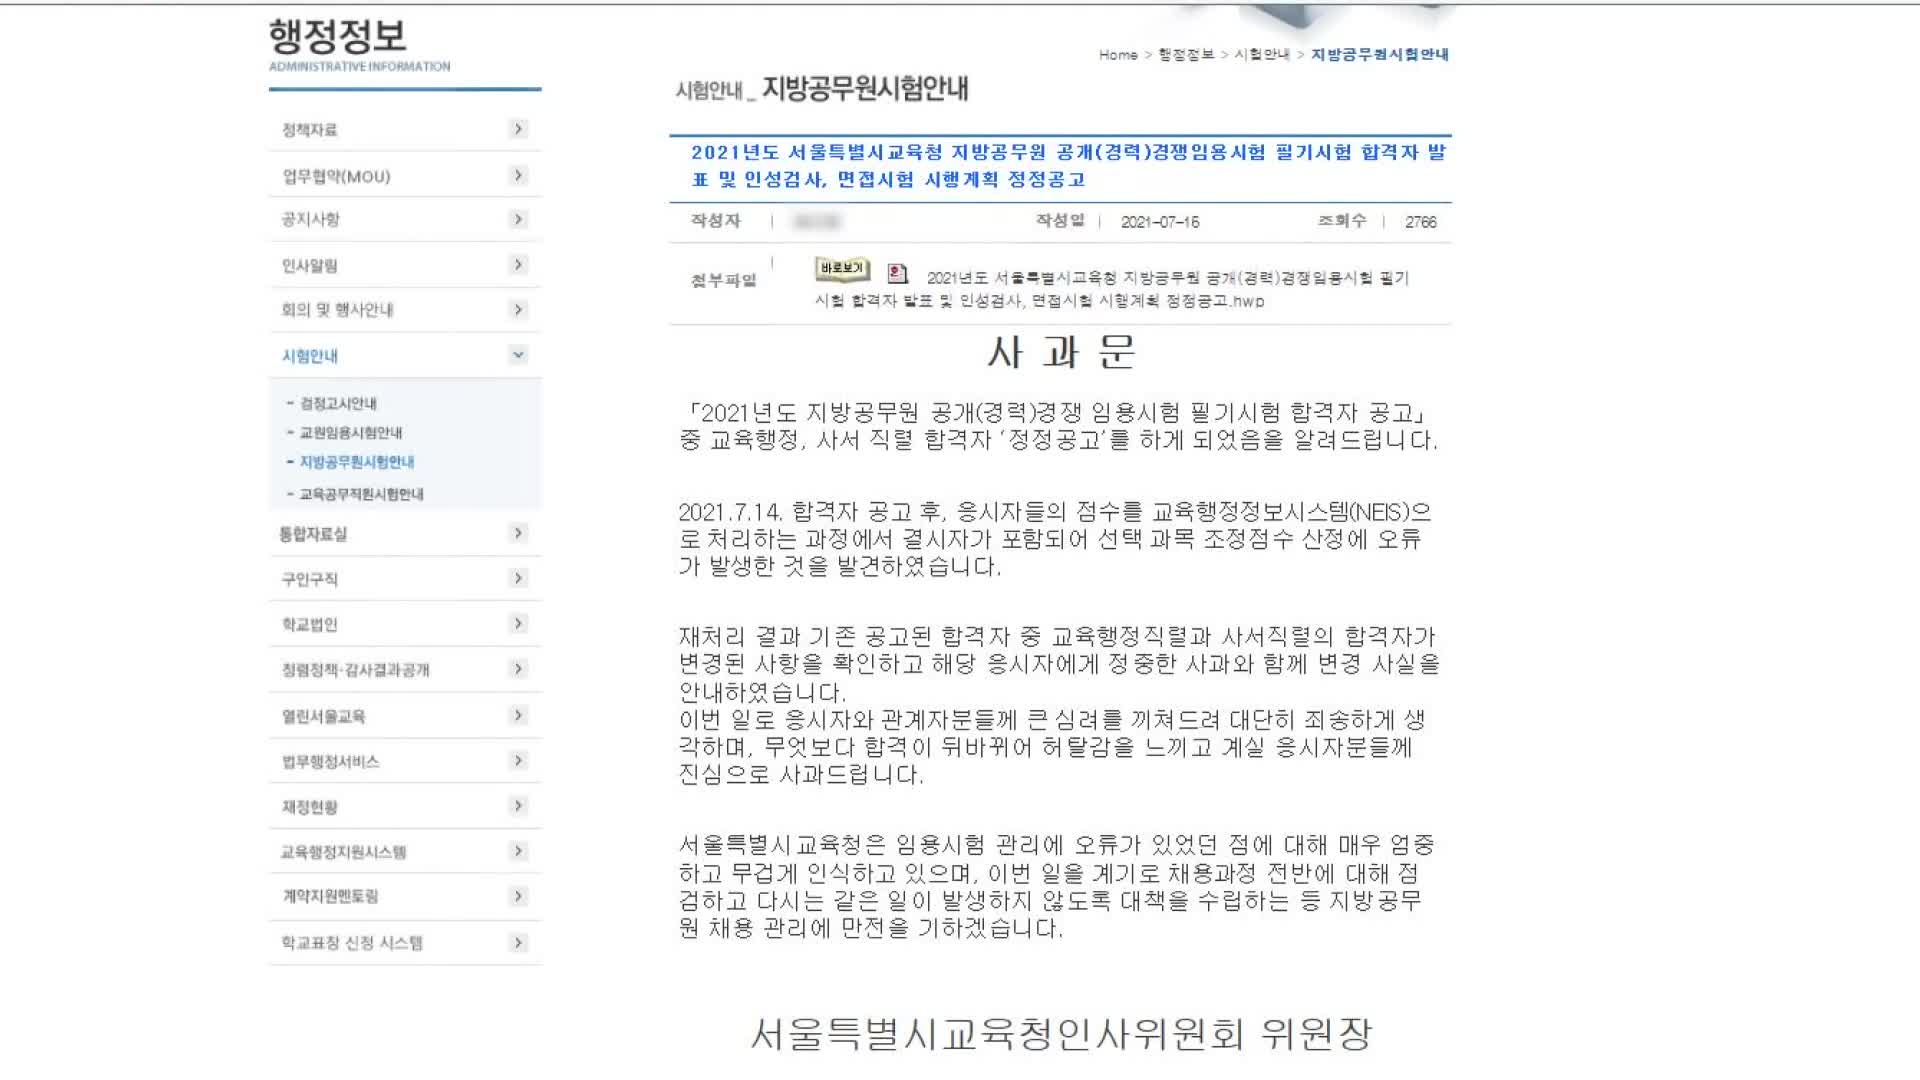Open the 학교표창 신청 시스템 menu item

click(351, 943)
